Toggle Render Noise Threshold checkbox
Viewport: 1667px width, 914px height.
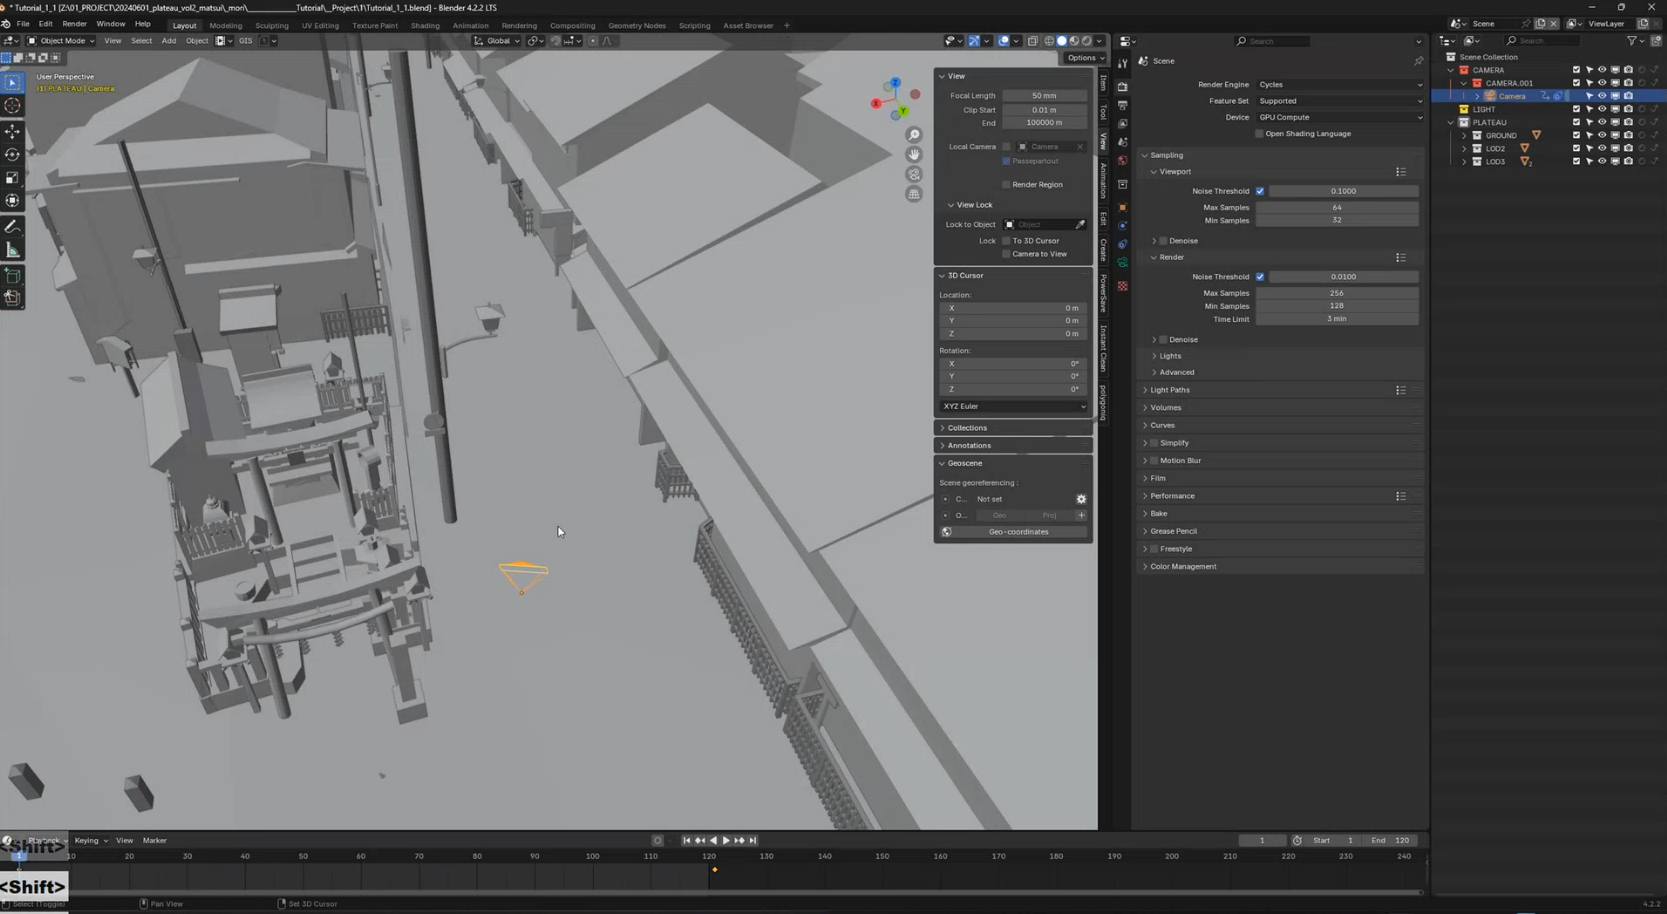(1260, 277)
